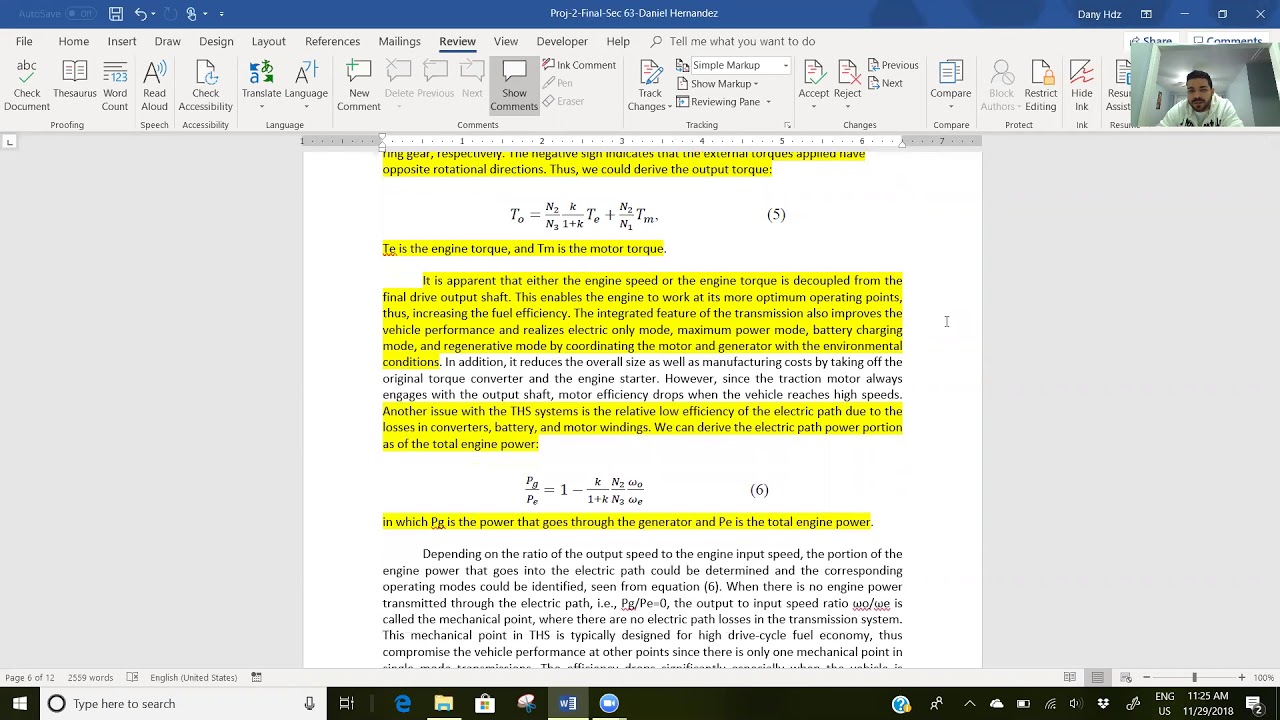Open the Developer tab

click(x=562, y=41)
